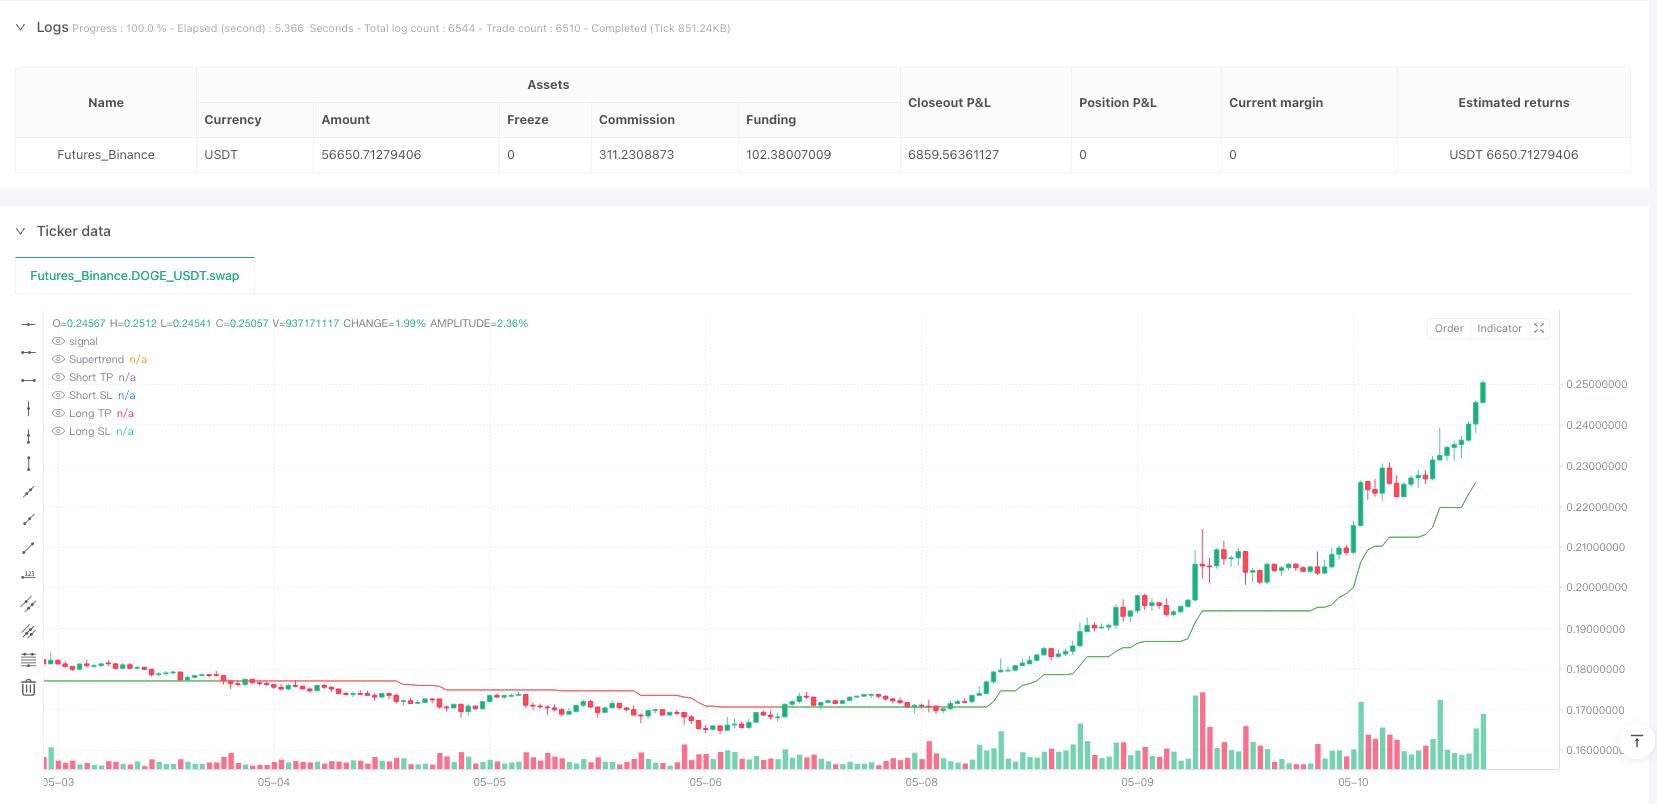Hide the Supertrend indicator line
The width and height of the screenshot is (1657, 804).
(x=58, y=360)
